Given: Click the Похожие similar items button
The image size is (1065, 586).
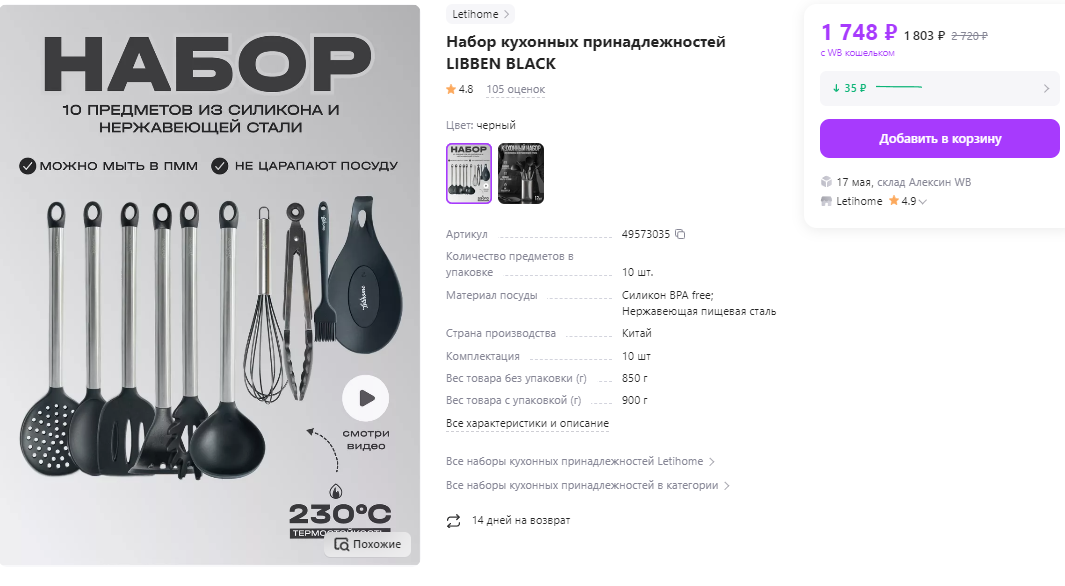Looking at the screenshot, I should (367, 545).
